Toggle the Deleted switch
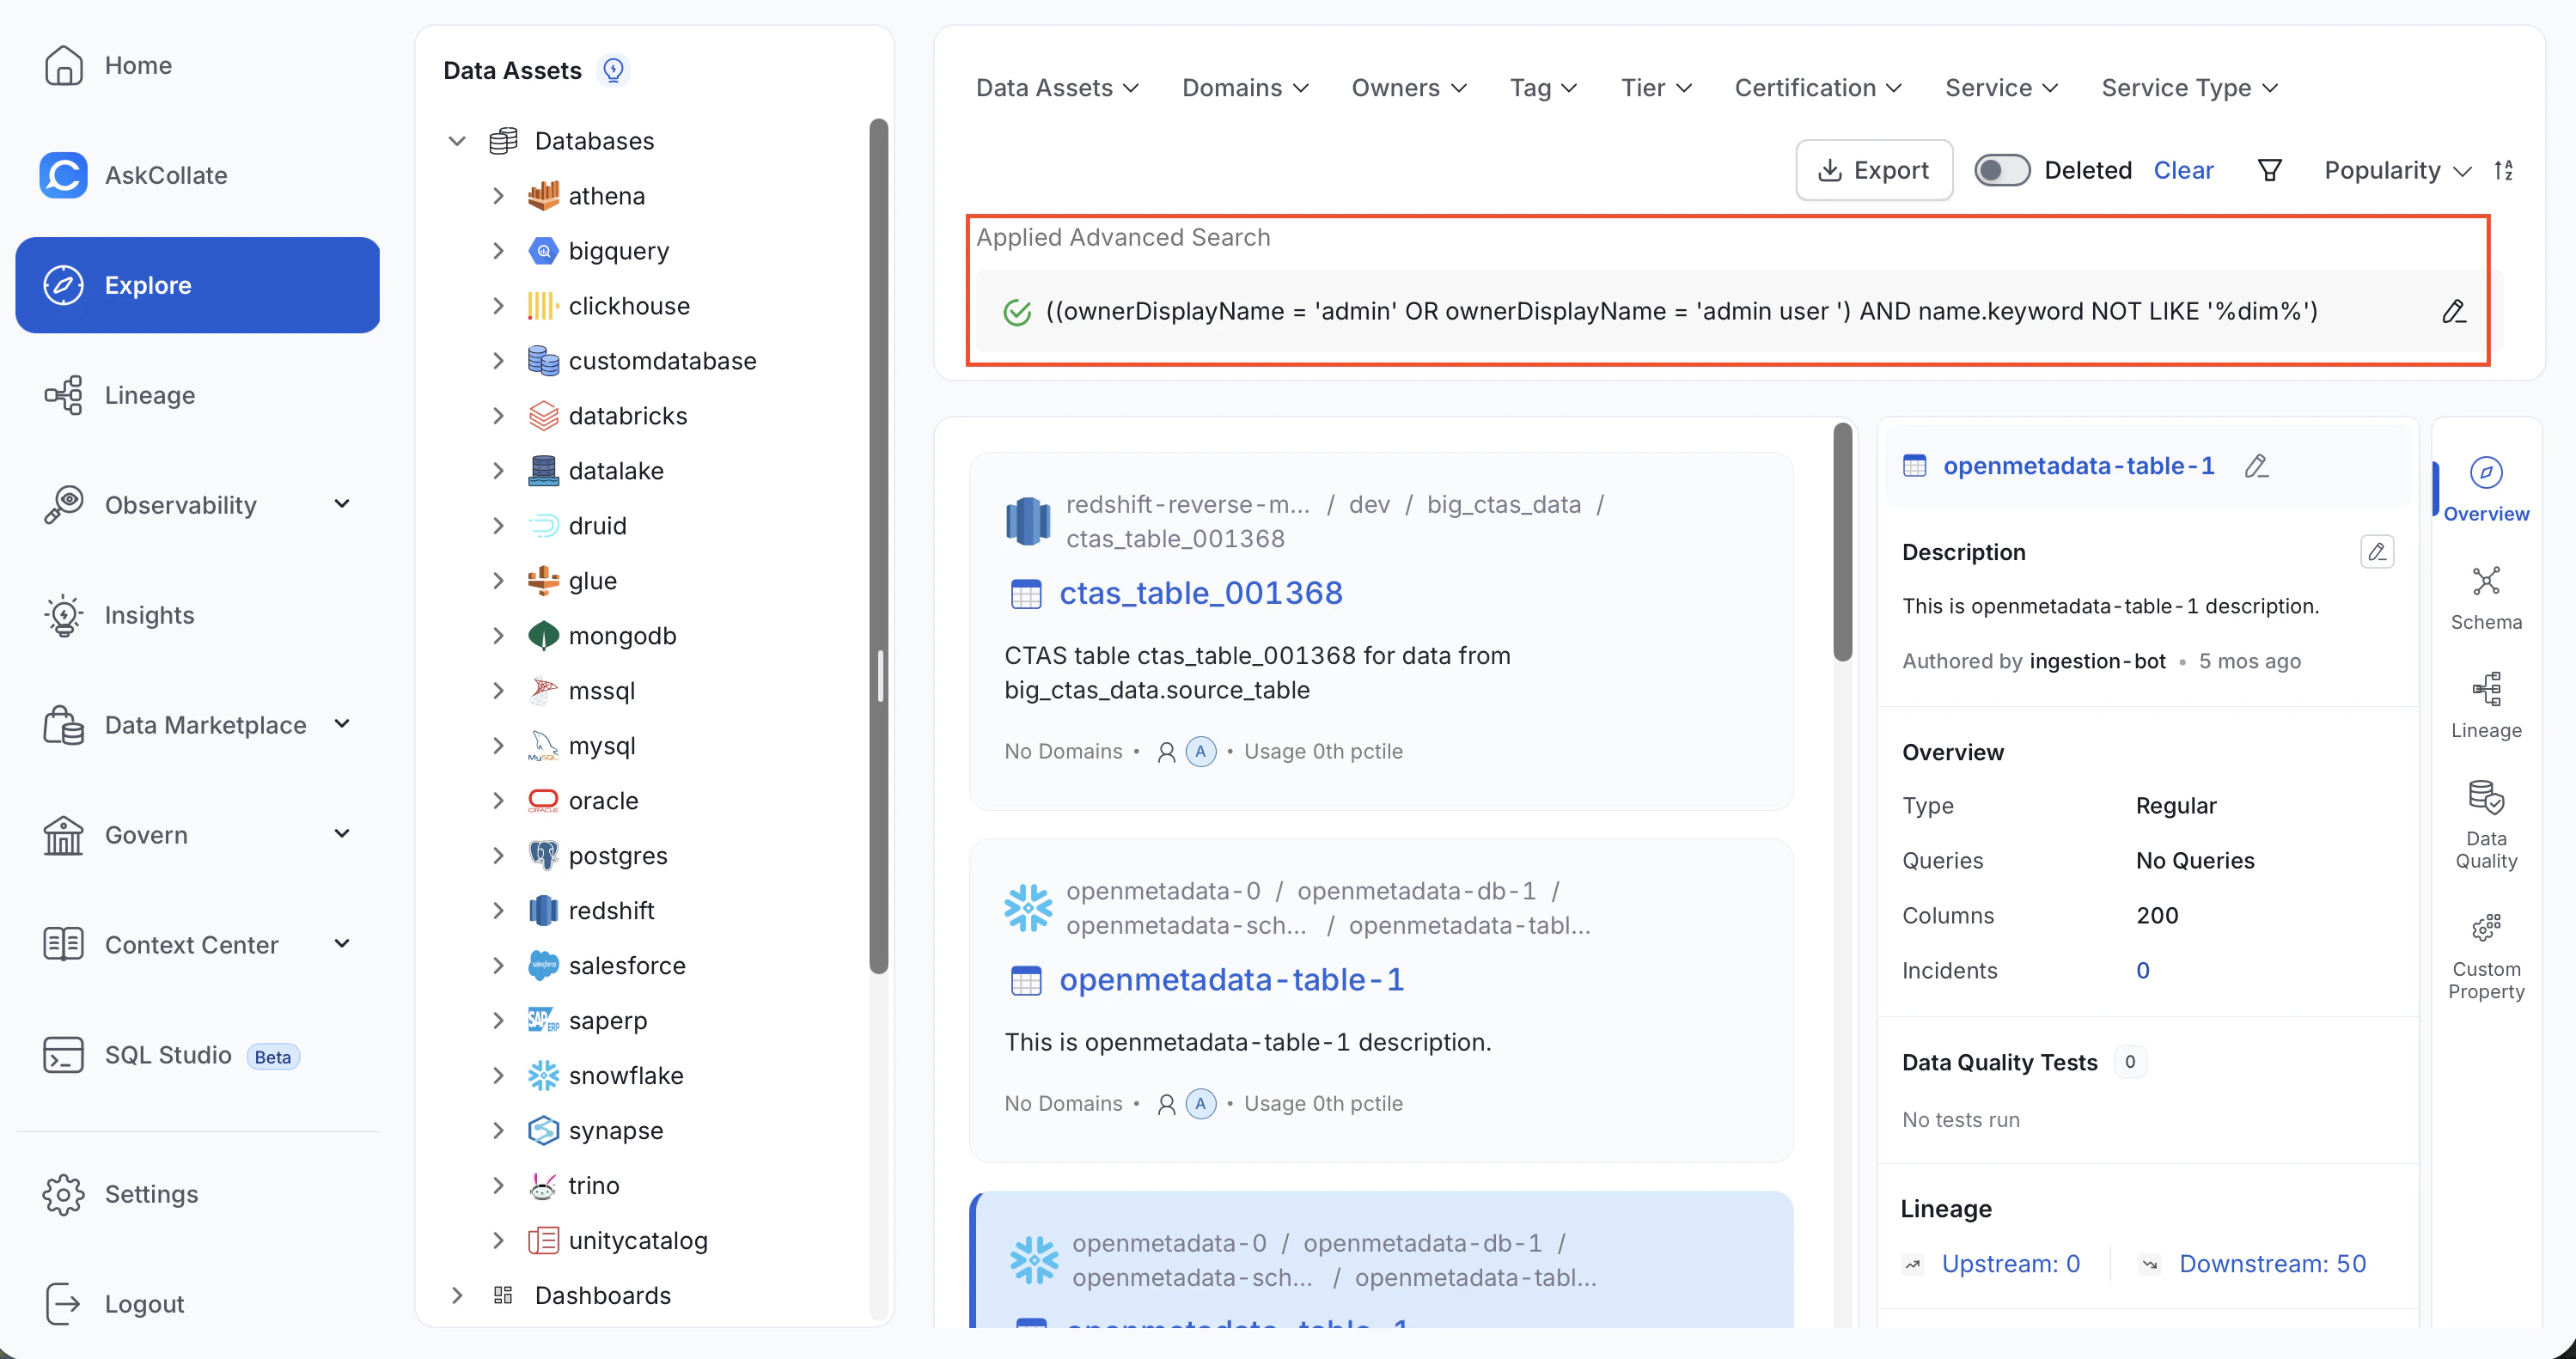This screenshot has height=1359, width=2576. (x=2001, y=170)
